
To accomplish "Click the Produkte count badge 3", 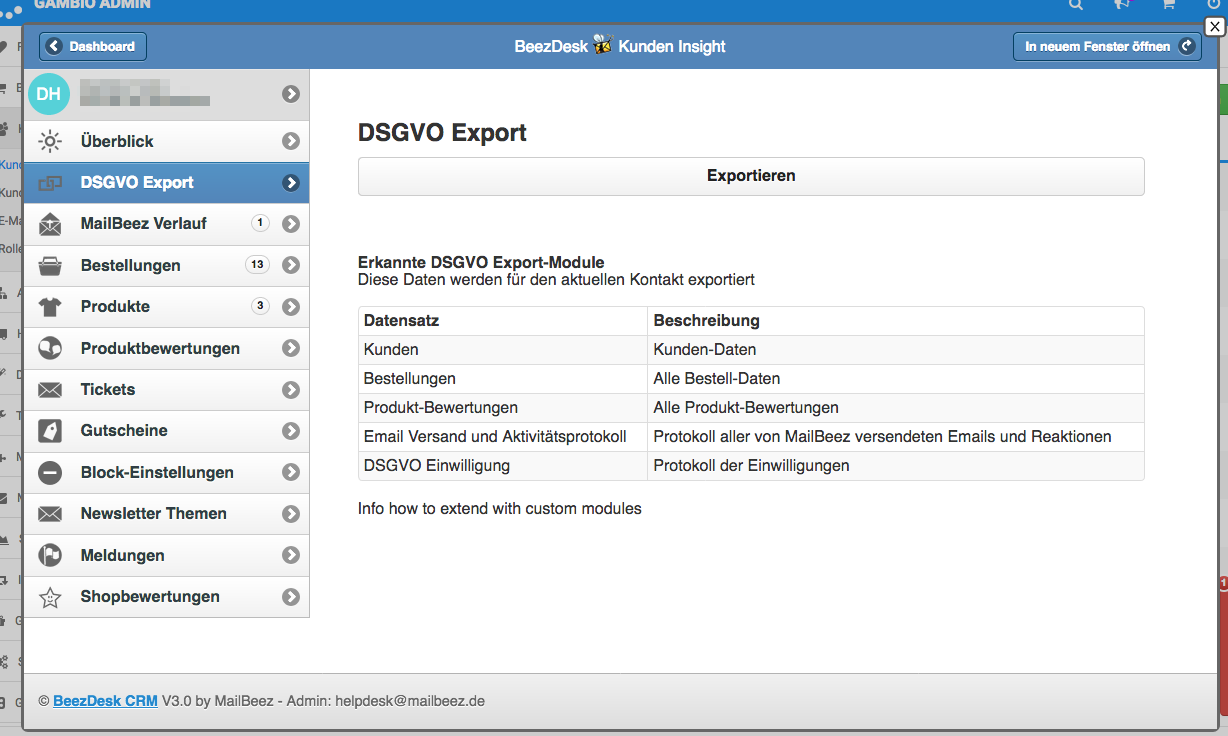I will [260, 306].
